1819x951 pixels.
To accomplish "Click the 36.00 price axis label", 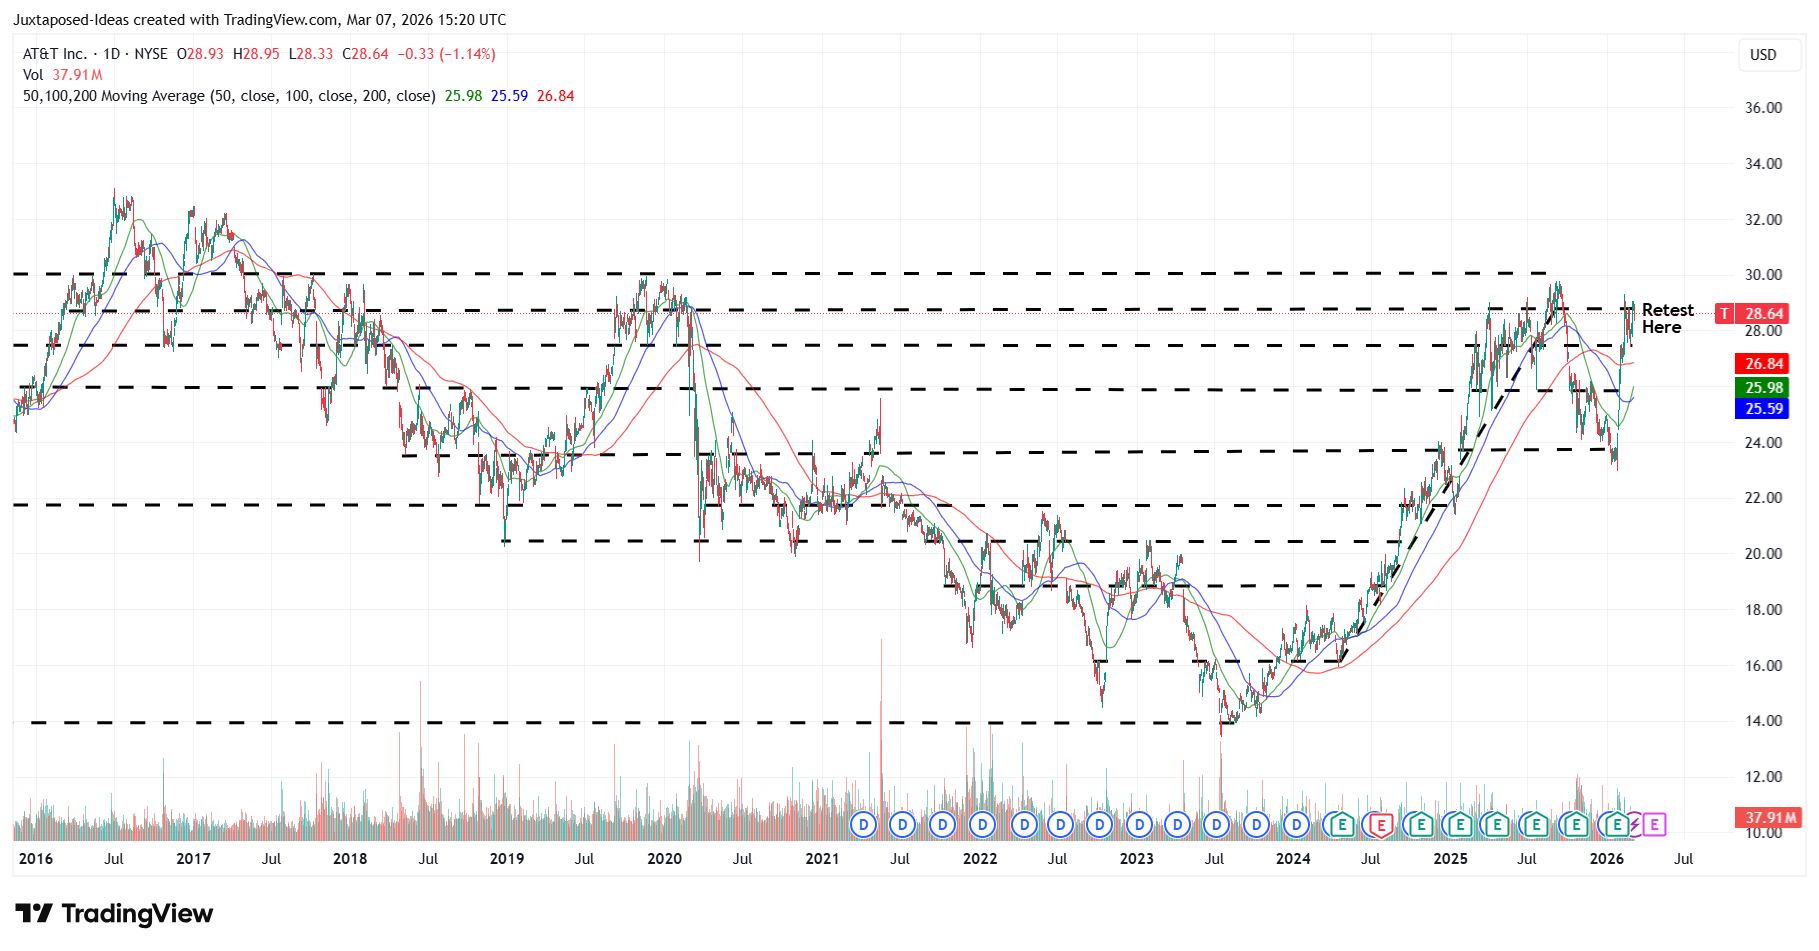I will (1763, 108).
